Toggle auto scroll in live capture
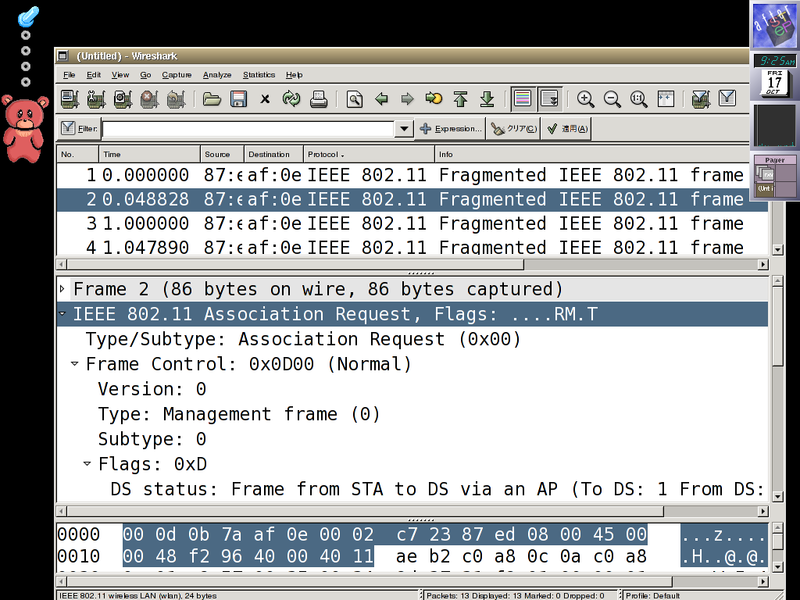This screenshot has height=600, width=800. (x=549, y=98)
